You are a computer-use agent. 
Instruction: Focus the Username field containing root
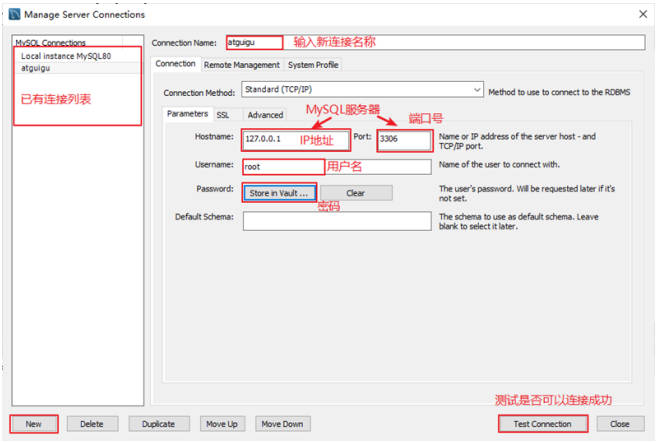pyautogui.click(x=337, y=167)
